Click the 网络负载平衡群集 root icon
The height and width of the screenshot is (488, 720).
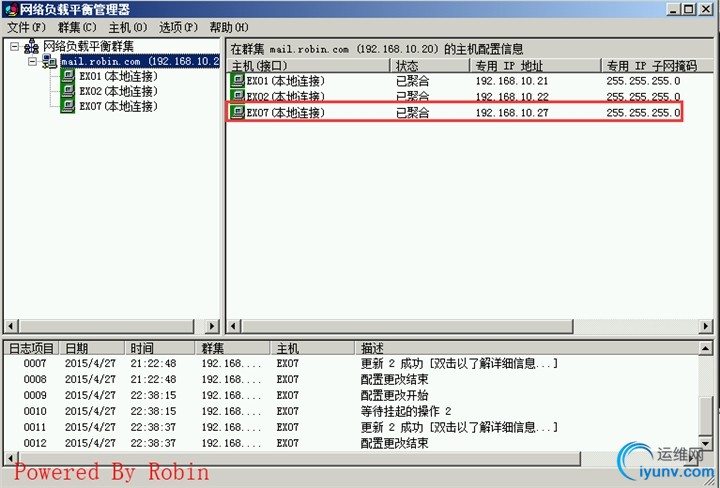31,46
